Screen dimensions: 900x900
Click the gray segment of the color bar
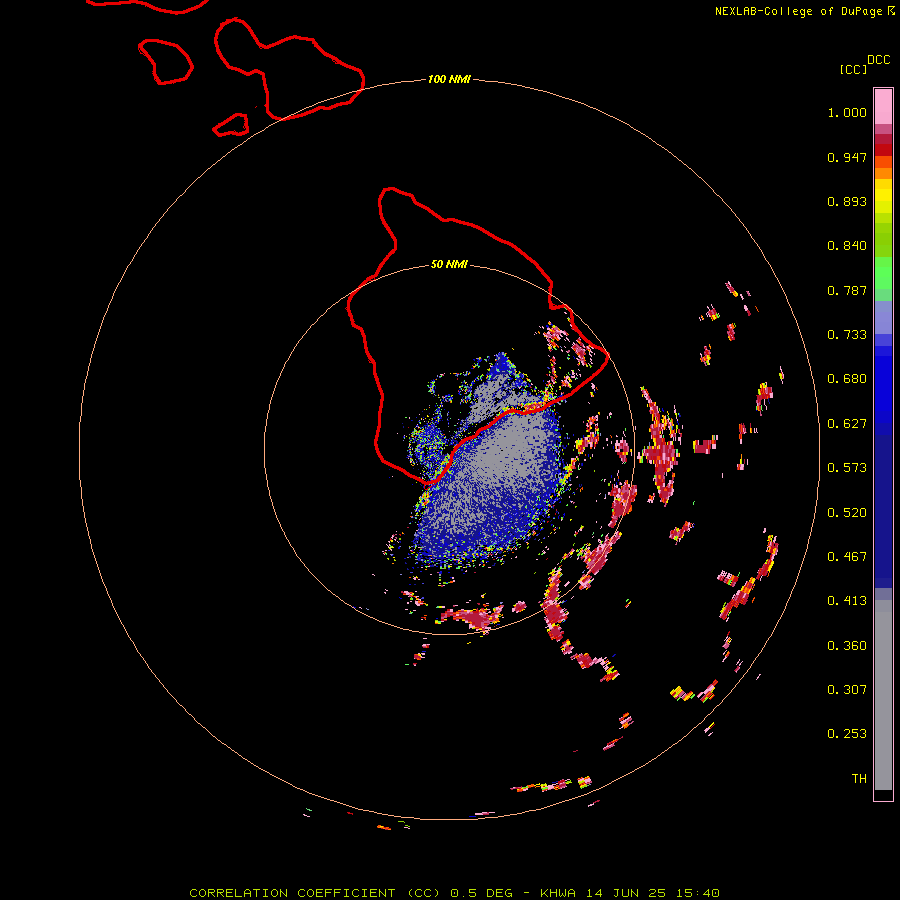[x=883, y=695]
